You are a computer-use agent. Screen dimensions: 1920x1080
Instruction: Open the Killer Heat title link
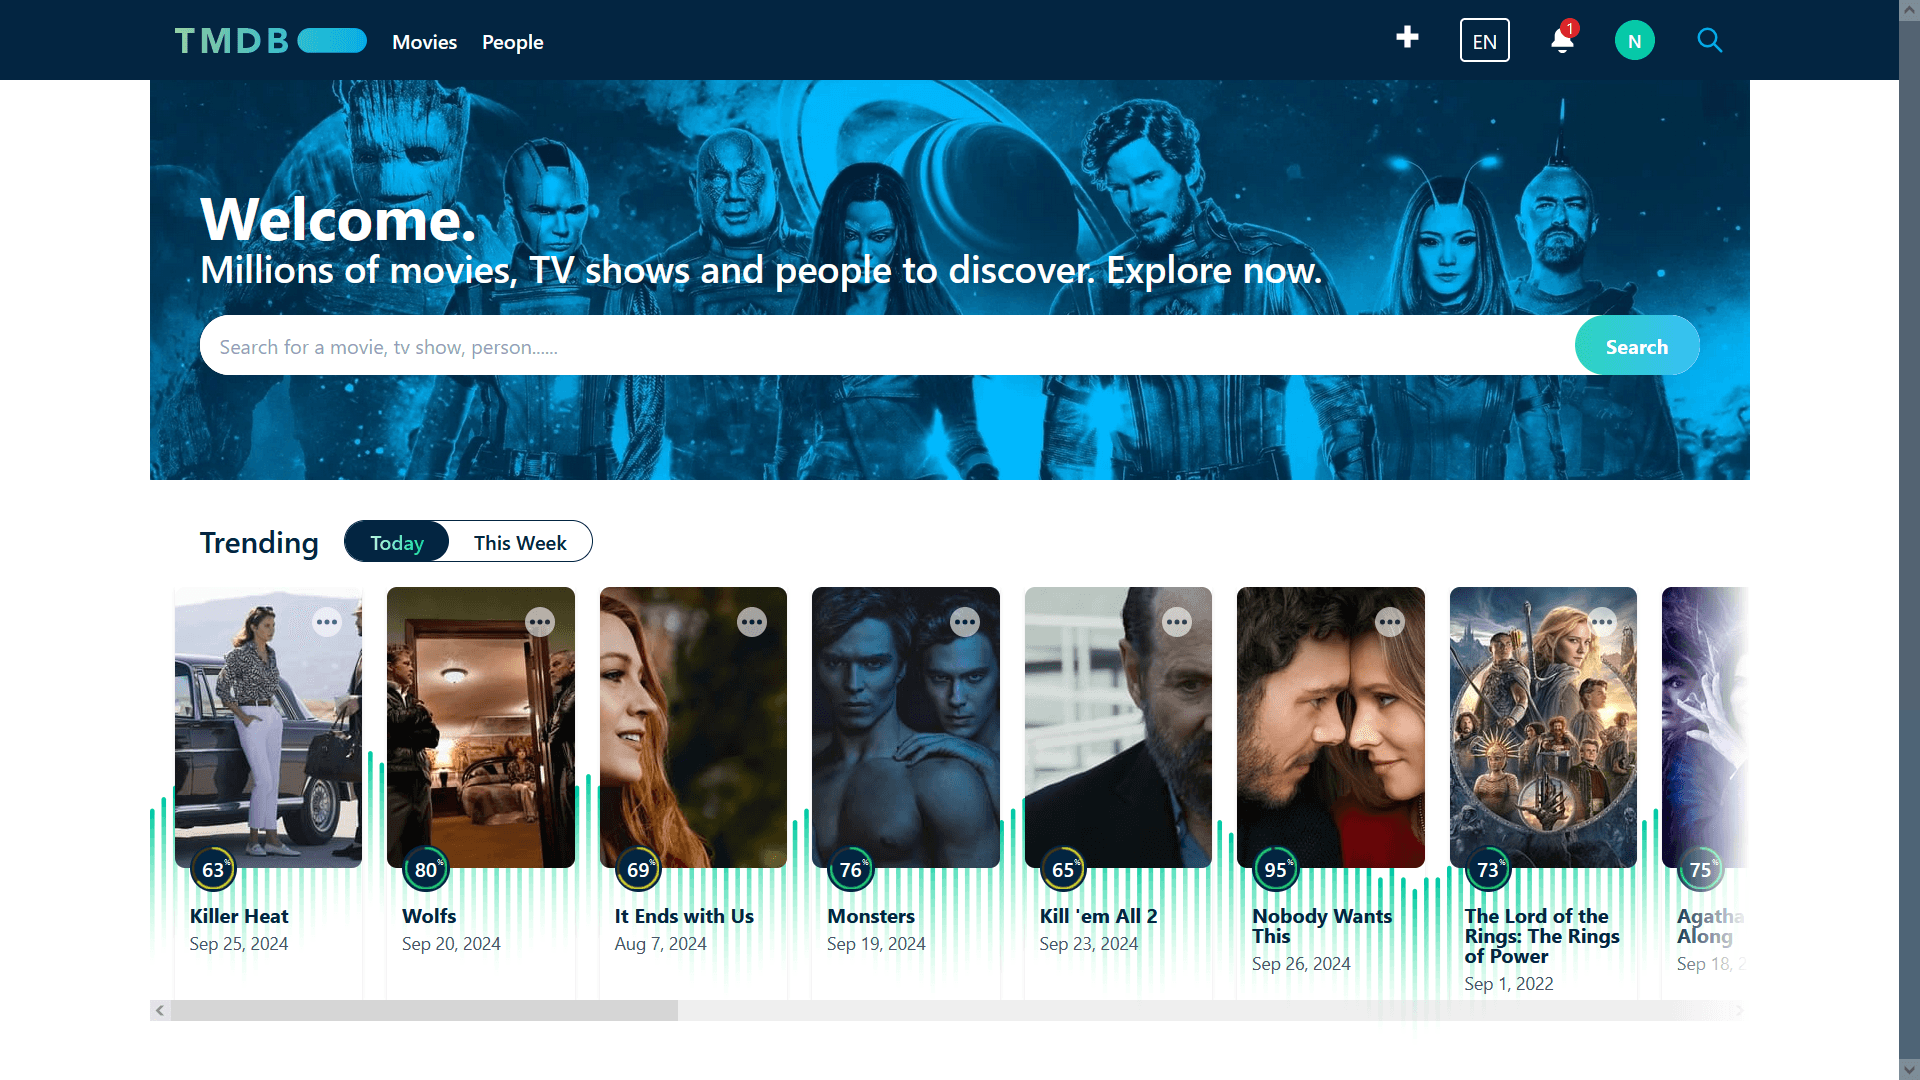[239, 916]
